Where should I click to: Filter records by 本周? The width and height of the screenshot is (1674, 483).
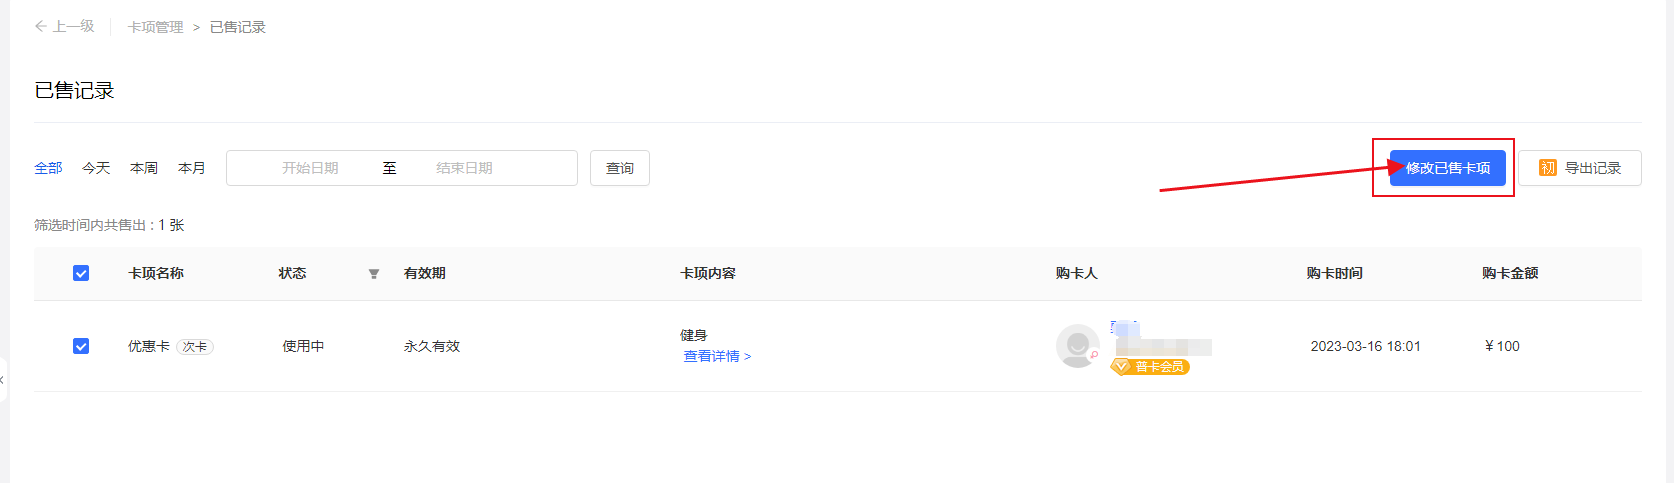144,168
